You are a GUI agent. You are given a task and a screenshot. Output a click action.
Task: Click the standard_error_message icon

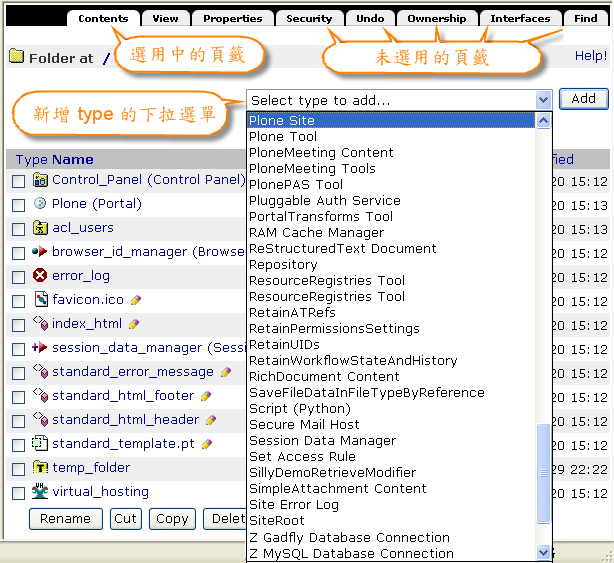coord(41,371)
